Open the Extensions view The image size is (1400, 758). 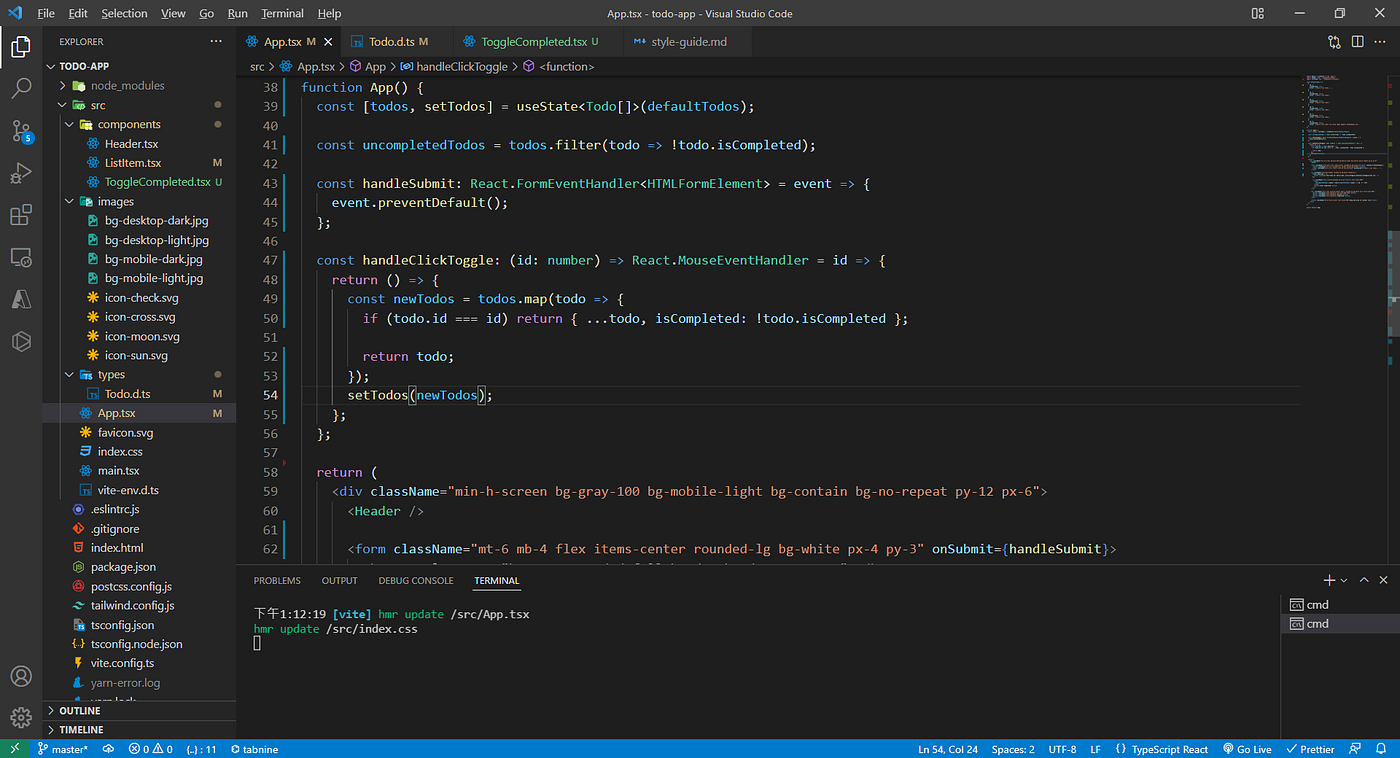(x=21, y=216)
